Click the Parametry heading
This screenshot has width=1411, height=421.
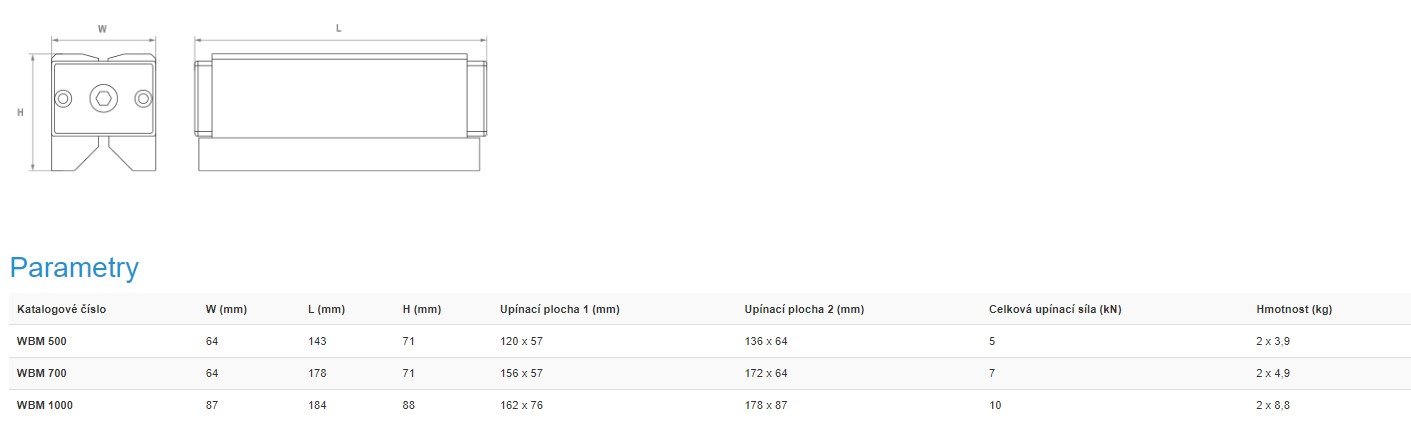(x=74, y=268)
